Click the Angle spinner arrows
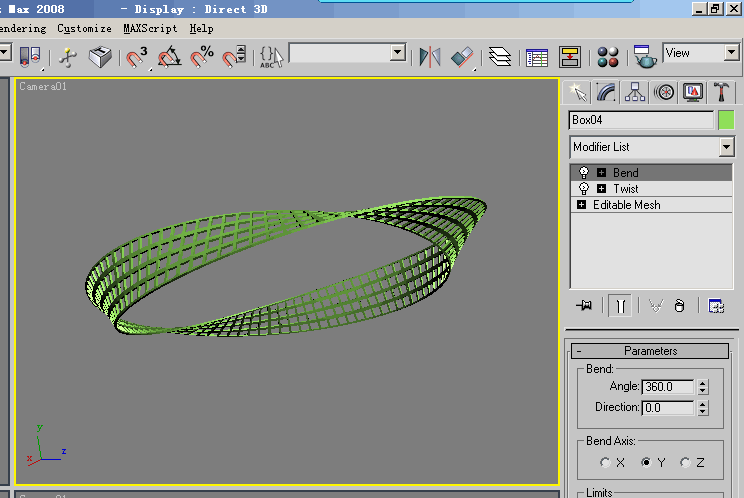This screenshot has width=744, height=498. [703, 387]
